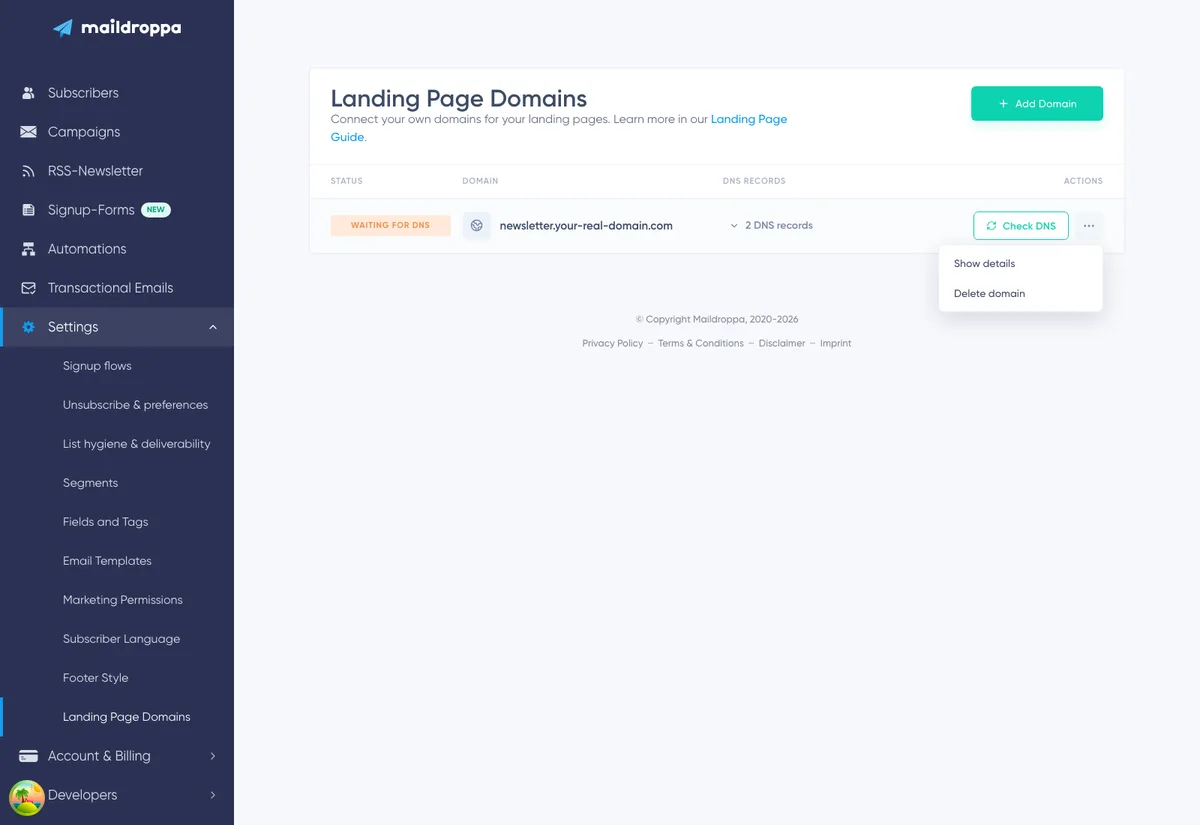The height and width of the screenshot is (825, 1200).
Task: Click the NEW badge next to Signup-Forms
Action: coord(155,210)
